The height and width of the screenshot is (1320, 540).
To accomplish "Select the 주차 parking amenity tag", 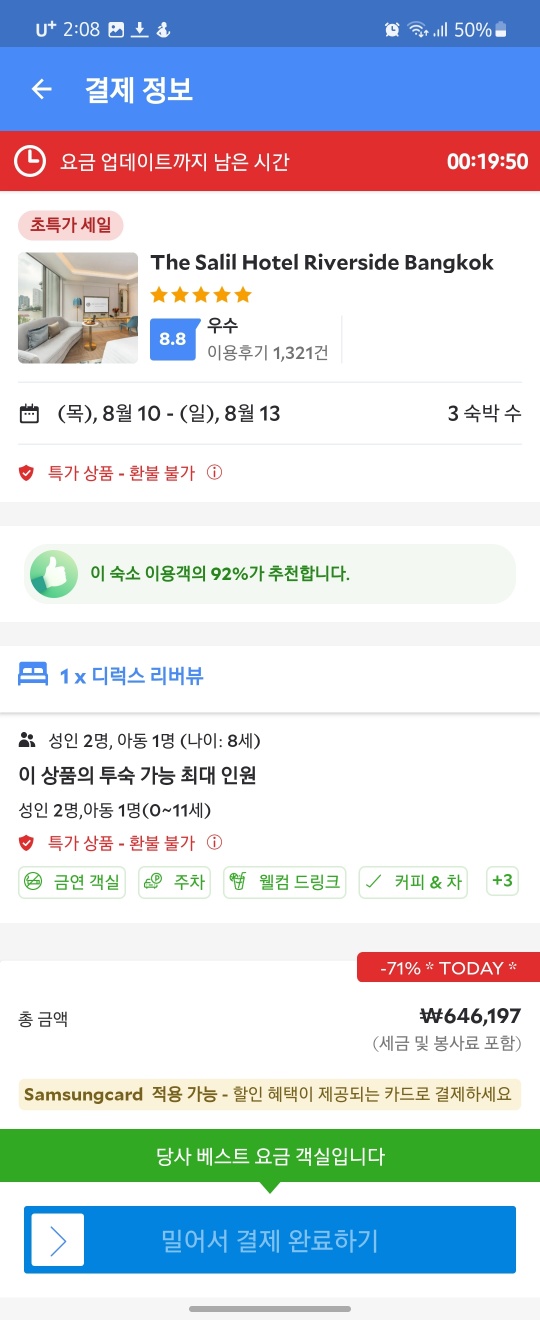I will [174, 882].
